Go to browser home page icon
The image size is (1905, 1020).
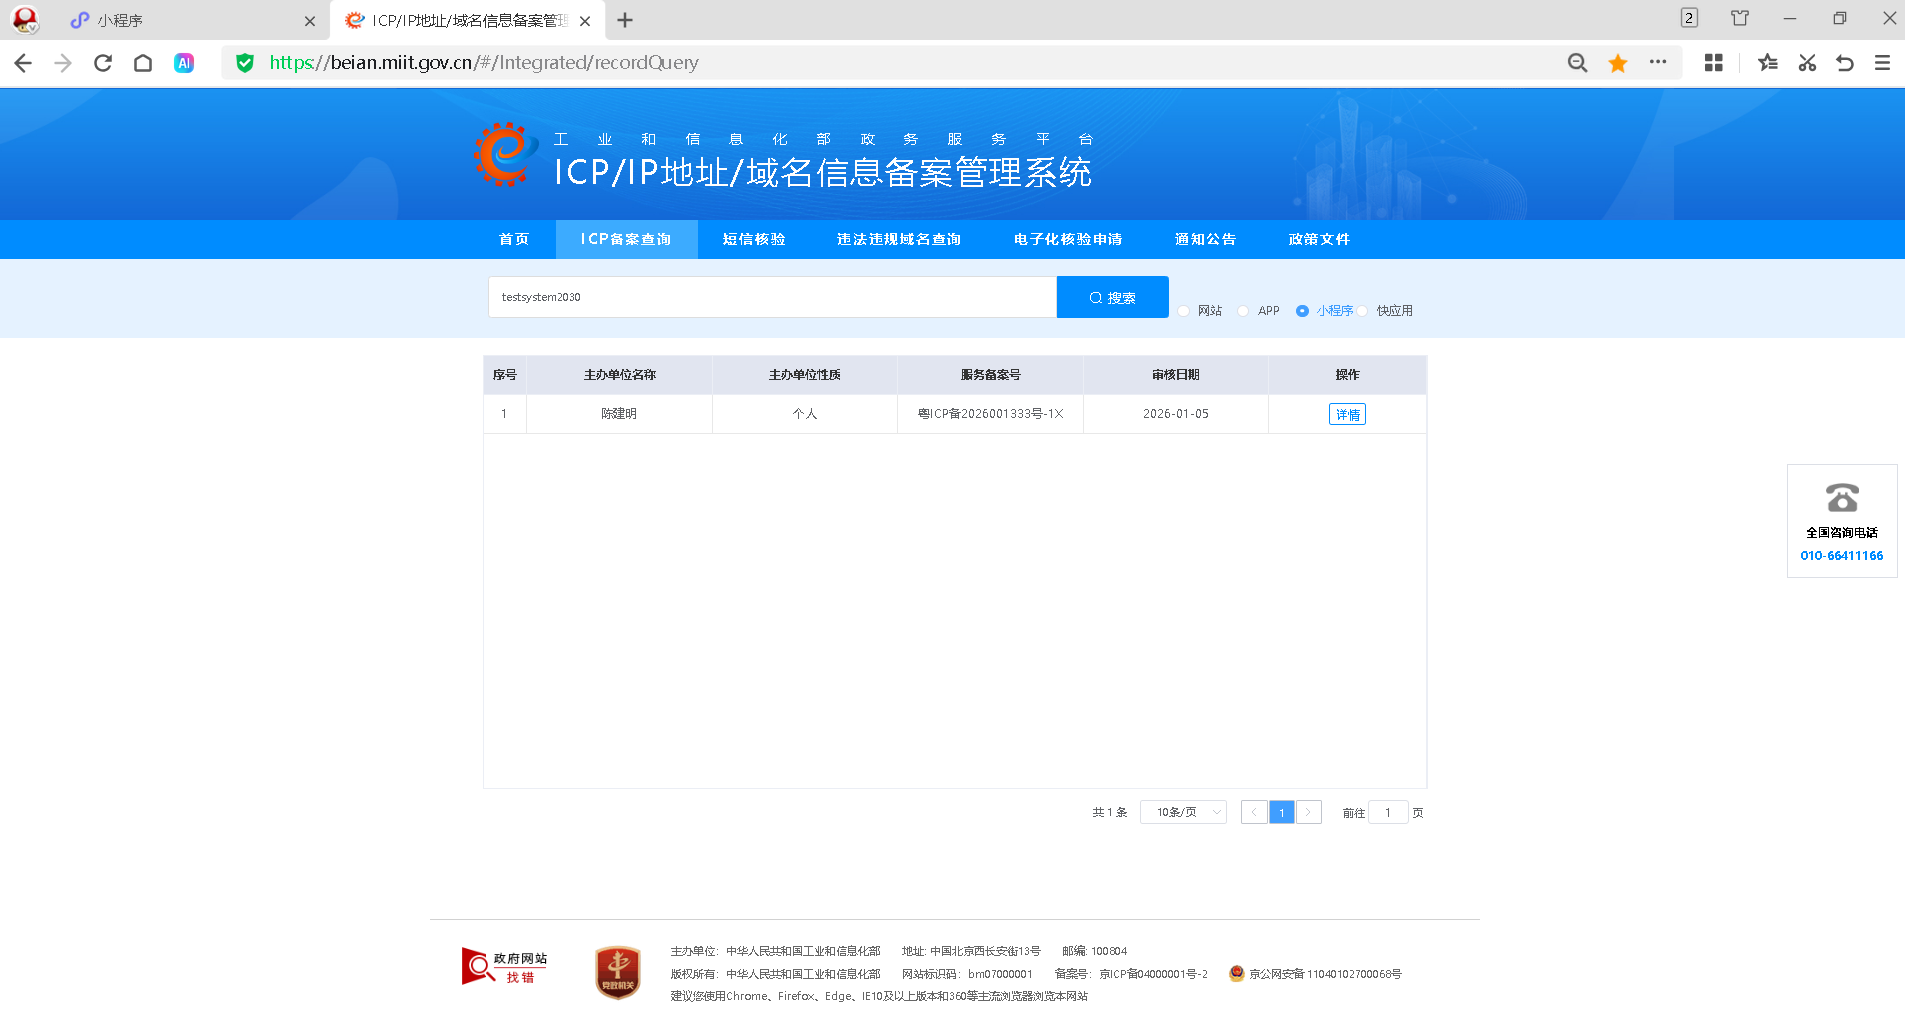(x=143, y=63)
